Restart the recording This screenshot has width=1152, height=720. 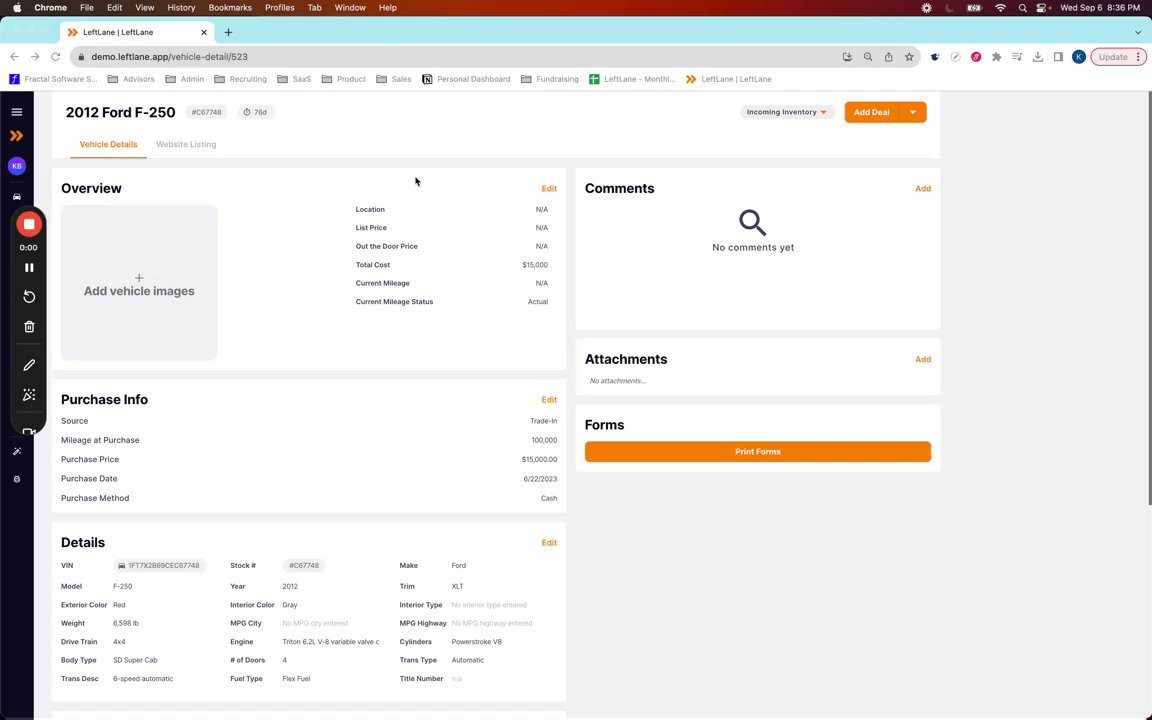click(29, 297)
